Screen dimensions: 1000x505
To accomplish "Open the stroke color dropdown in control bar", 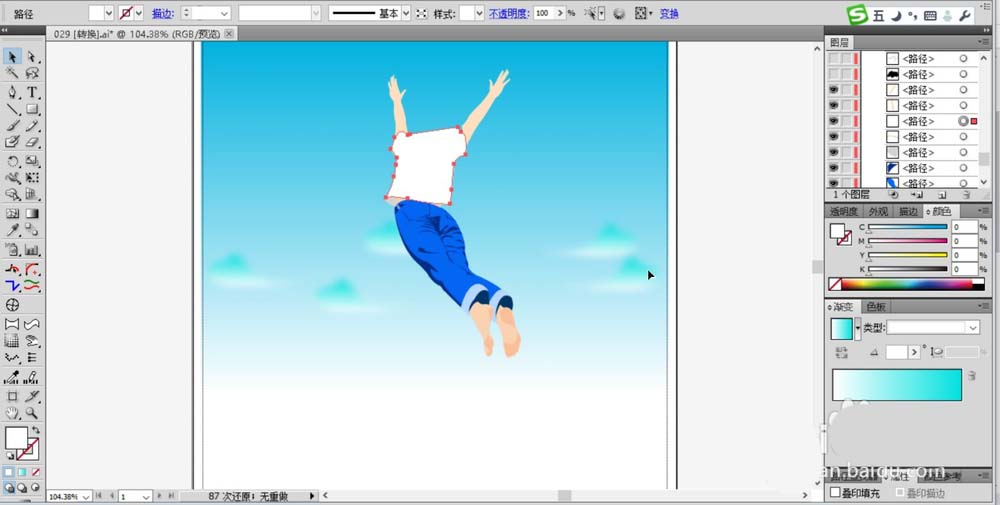I will (138, 13).
